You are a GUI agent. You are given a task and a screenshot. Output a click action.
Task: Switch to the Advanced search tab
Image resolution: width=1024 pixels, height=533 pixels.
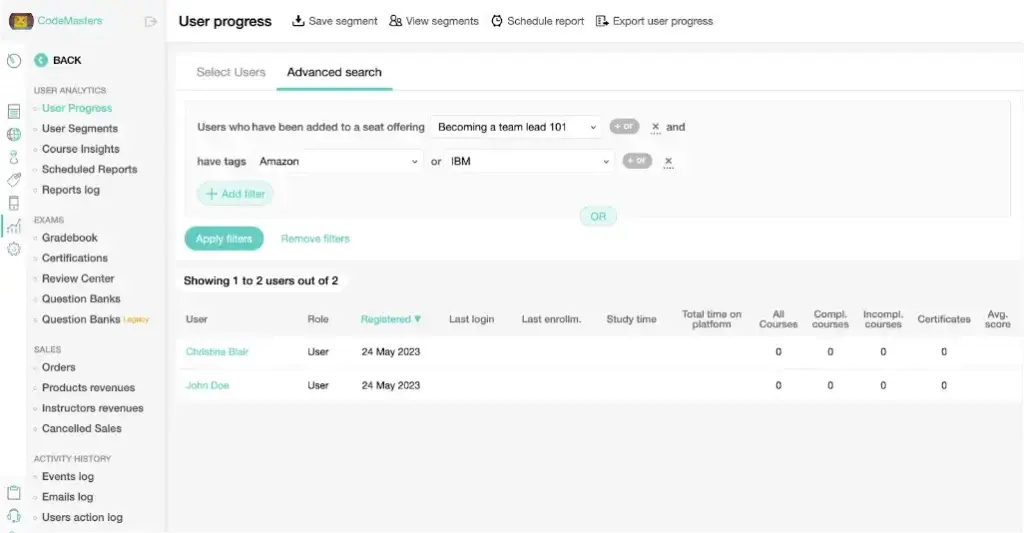click(334, 72)
